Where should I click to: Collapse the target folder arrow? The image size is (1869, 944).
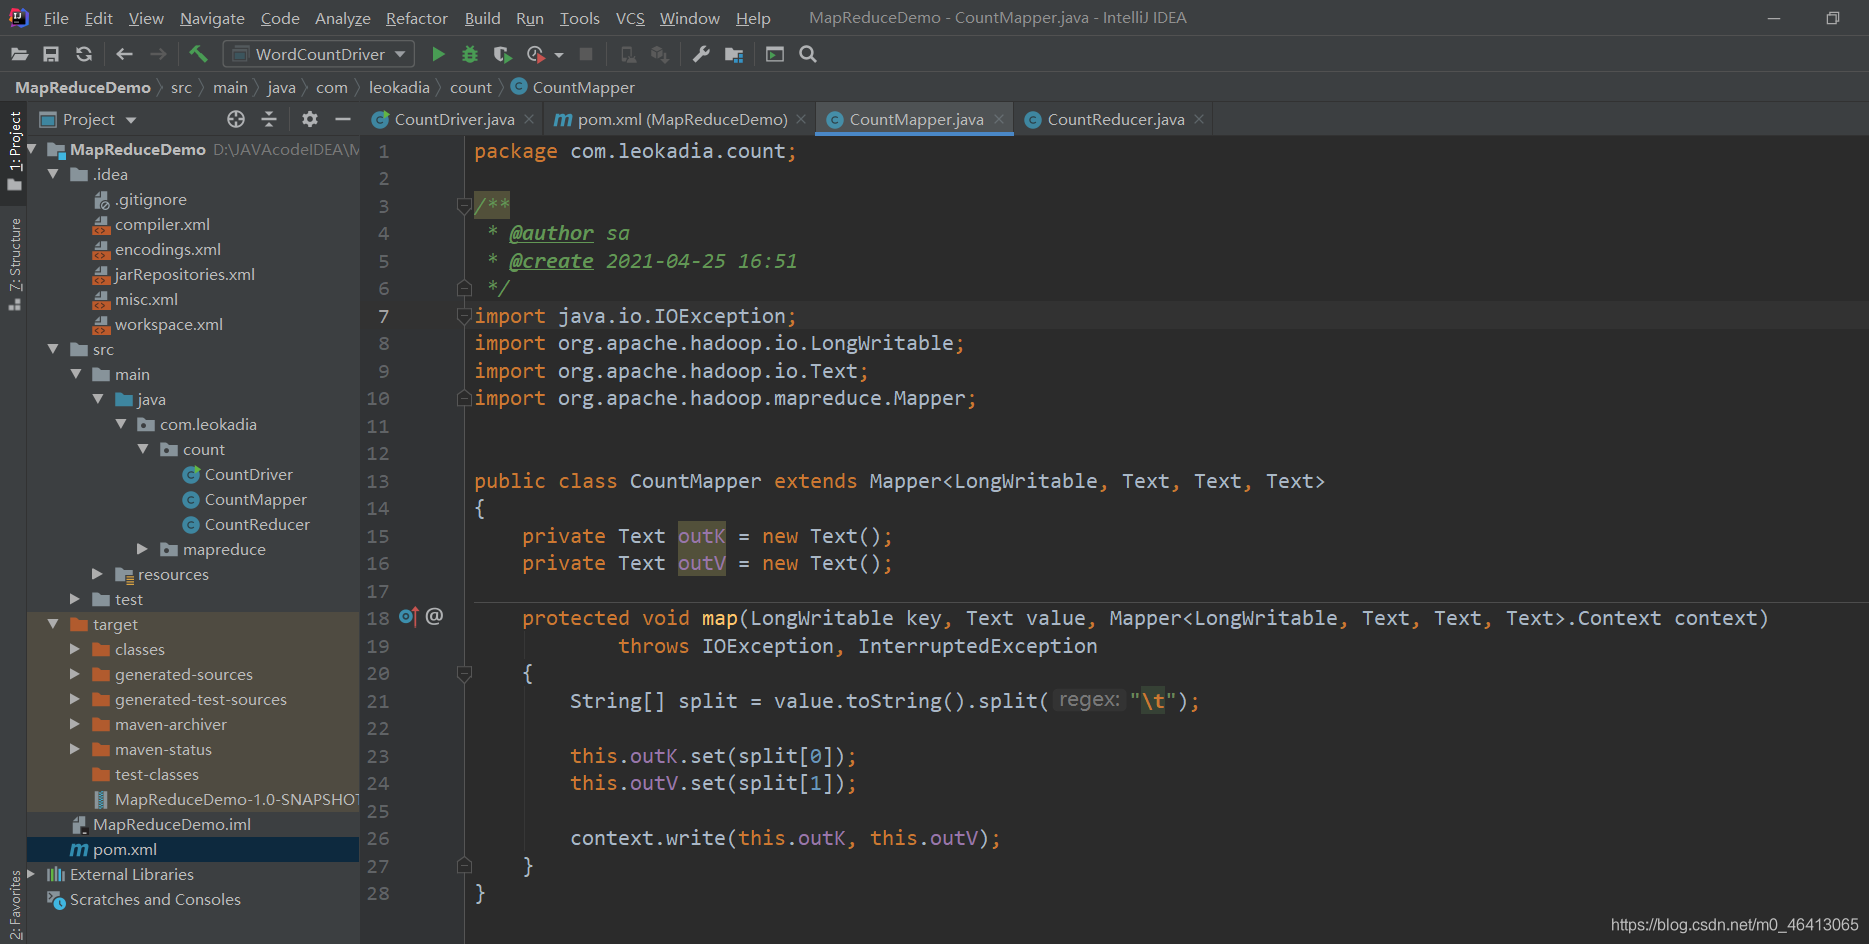tap(53, 624)
